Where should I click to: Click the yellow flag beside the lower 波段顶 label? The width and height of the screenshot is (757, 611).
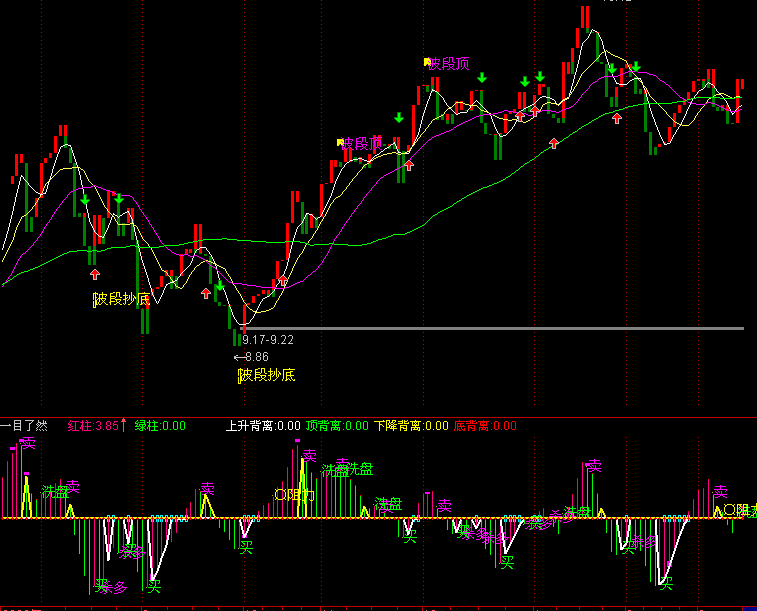click(340, 142)
